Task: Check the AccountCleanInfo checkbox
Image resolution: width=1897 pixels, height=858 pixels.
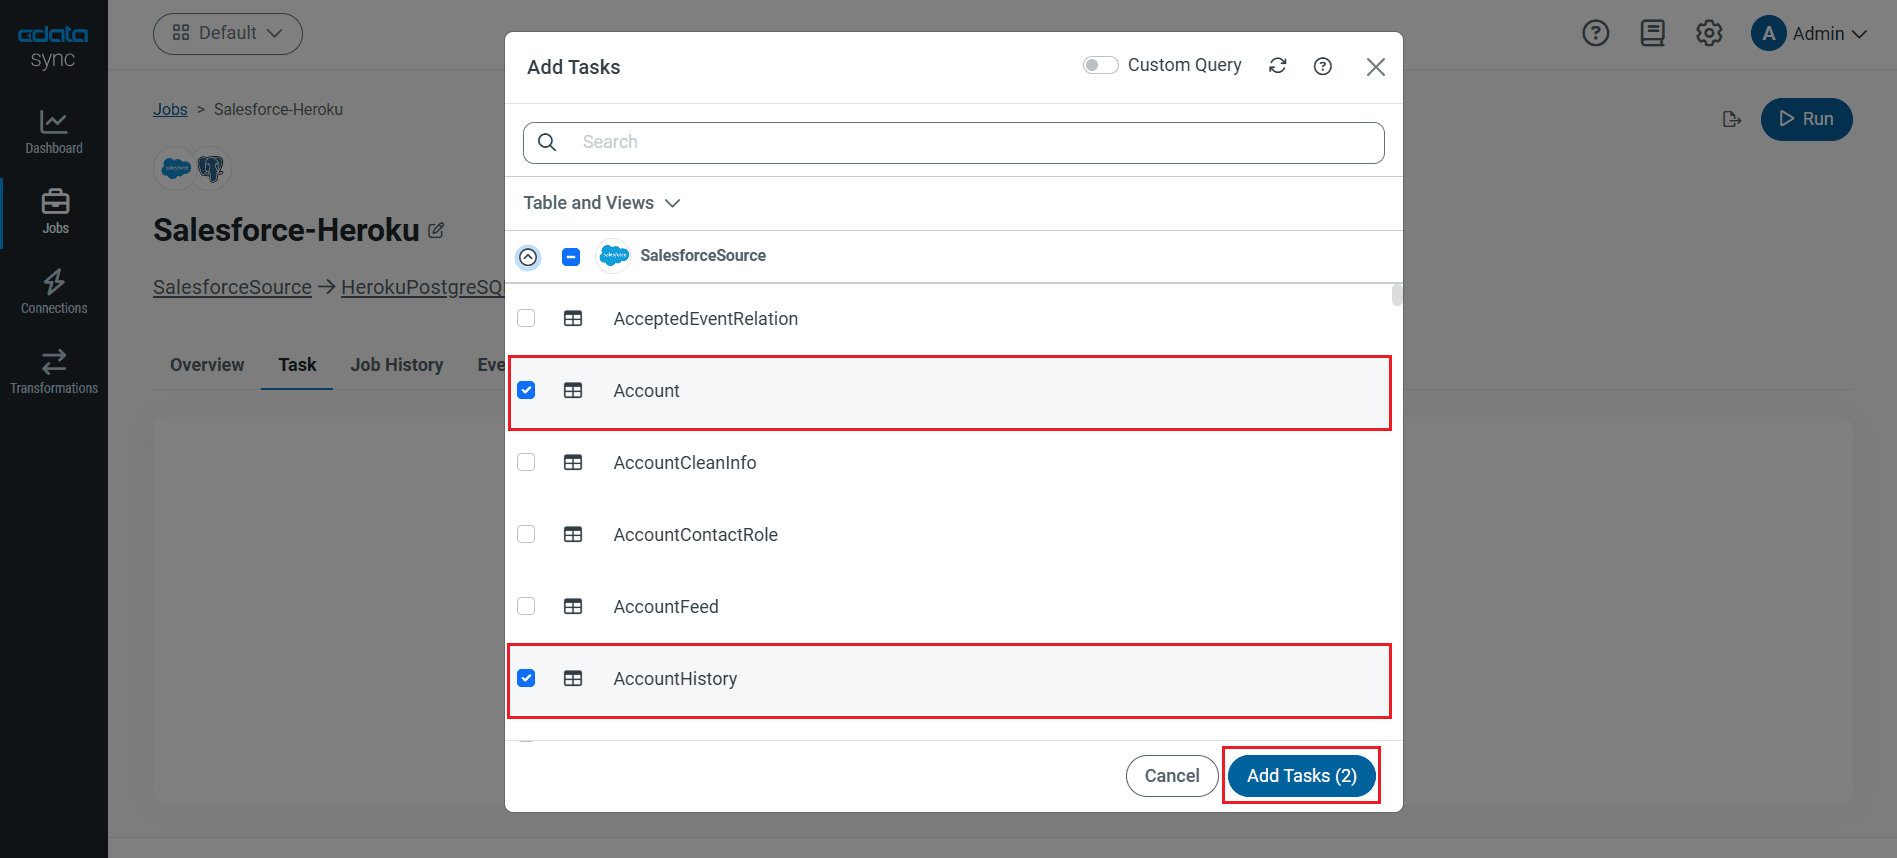Action: (x=526, y=462)
